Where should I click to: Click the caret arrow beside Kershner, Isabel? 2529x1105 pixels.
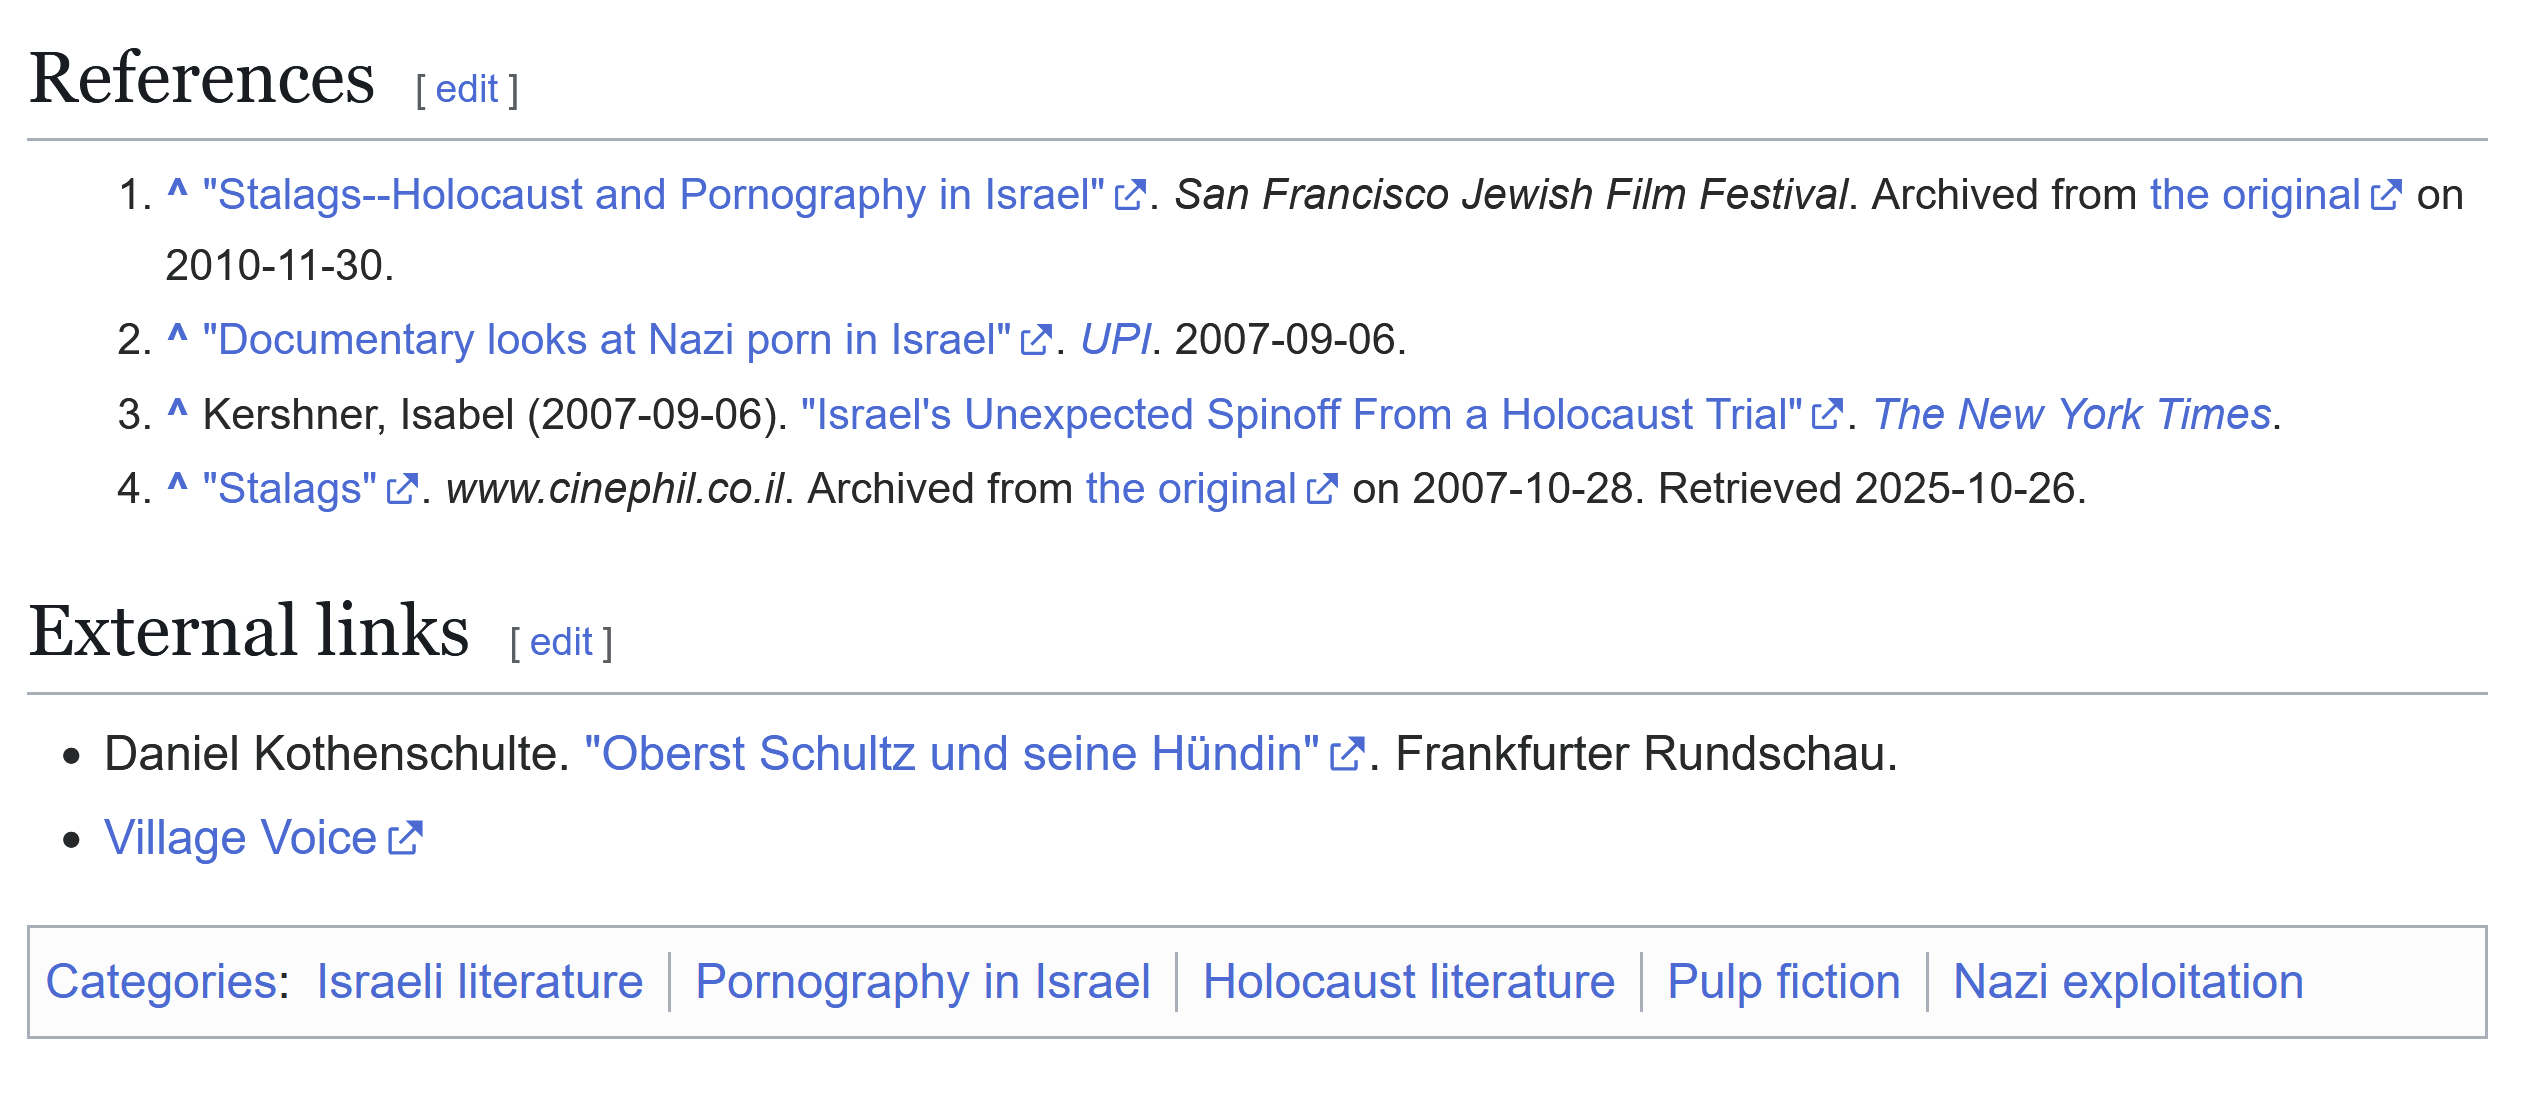click(x=177, y=411)
